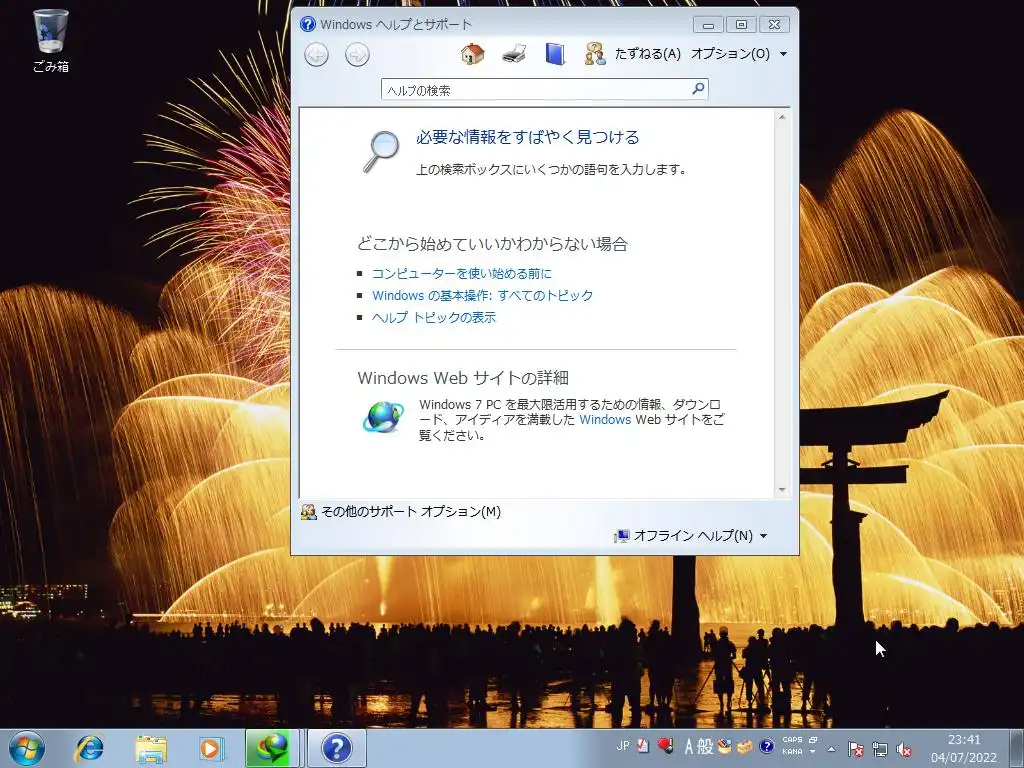1024x768 pixels.
Task: Open the network status tray icon
Action: point(880,749)
